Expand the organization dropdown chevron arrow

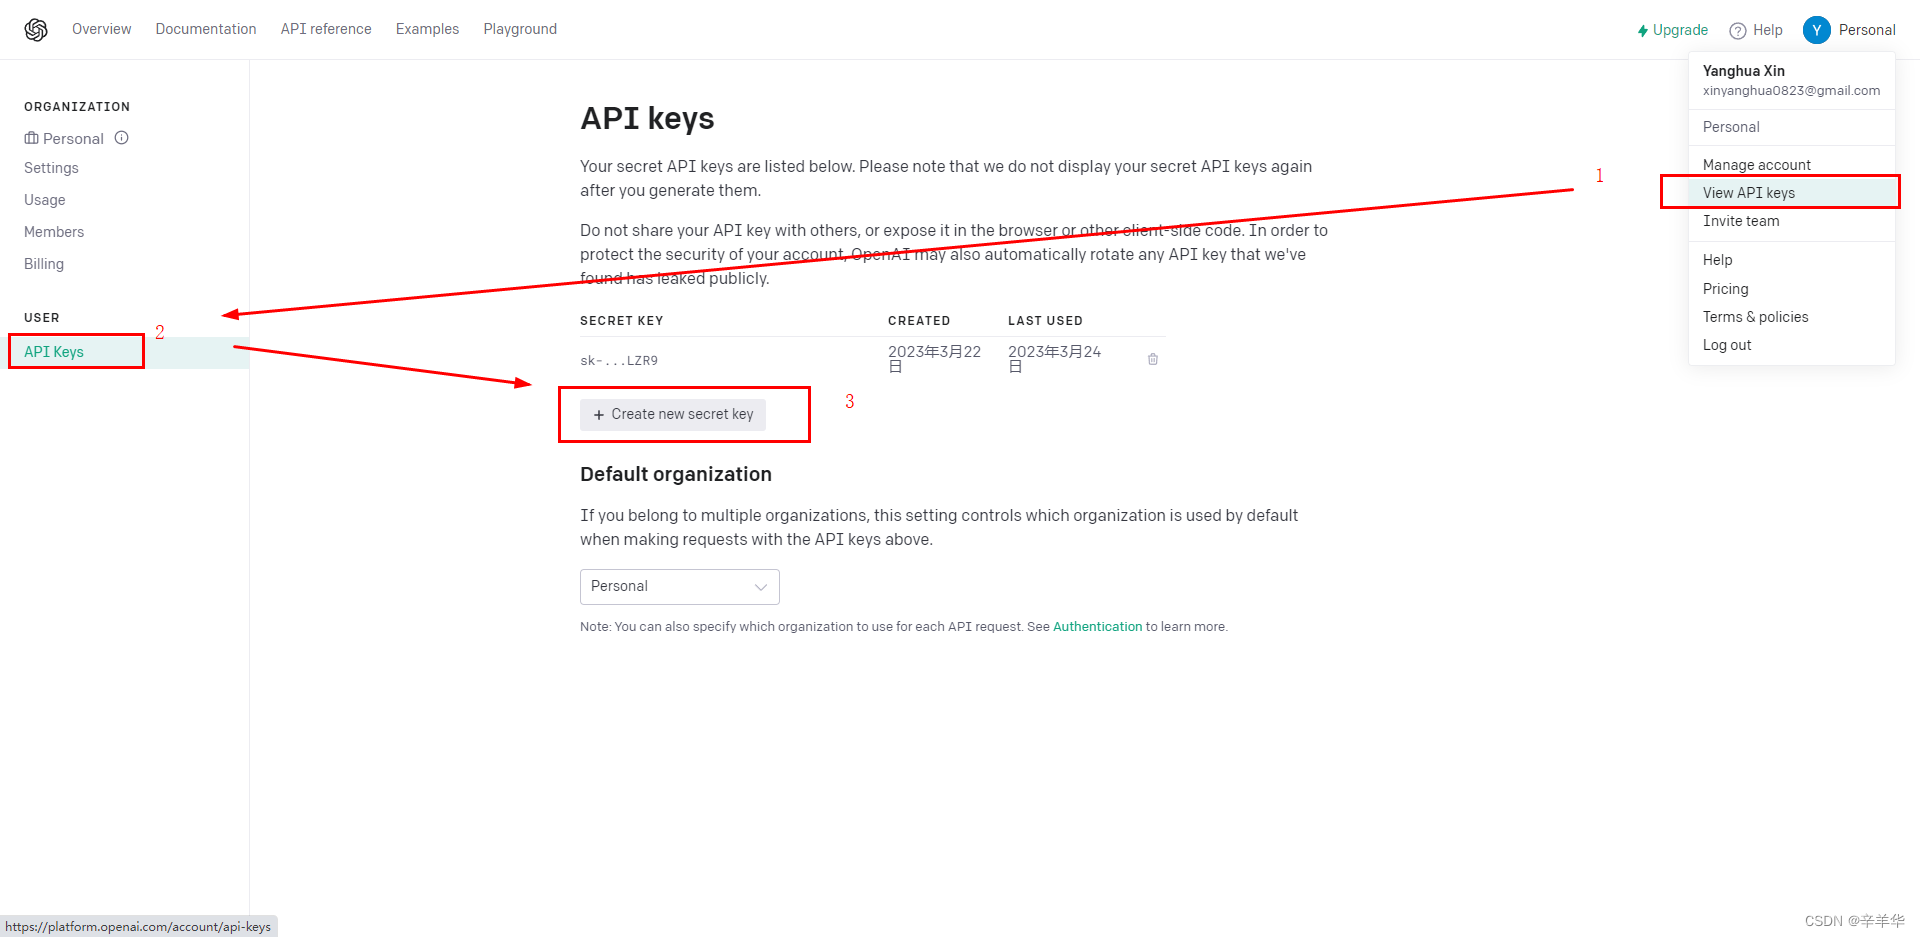click(761, 587)
